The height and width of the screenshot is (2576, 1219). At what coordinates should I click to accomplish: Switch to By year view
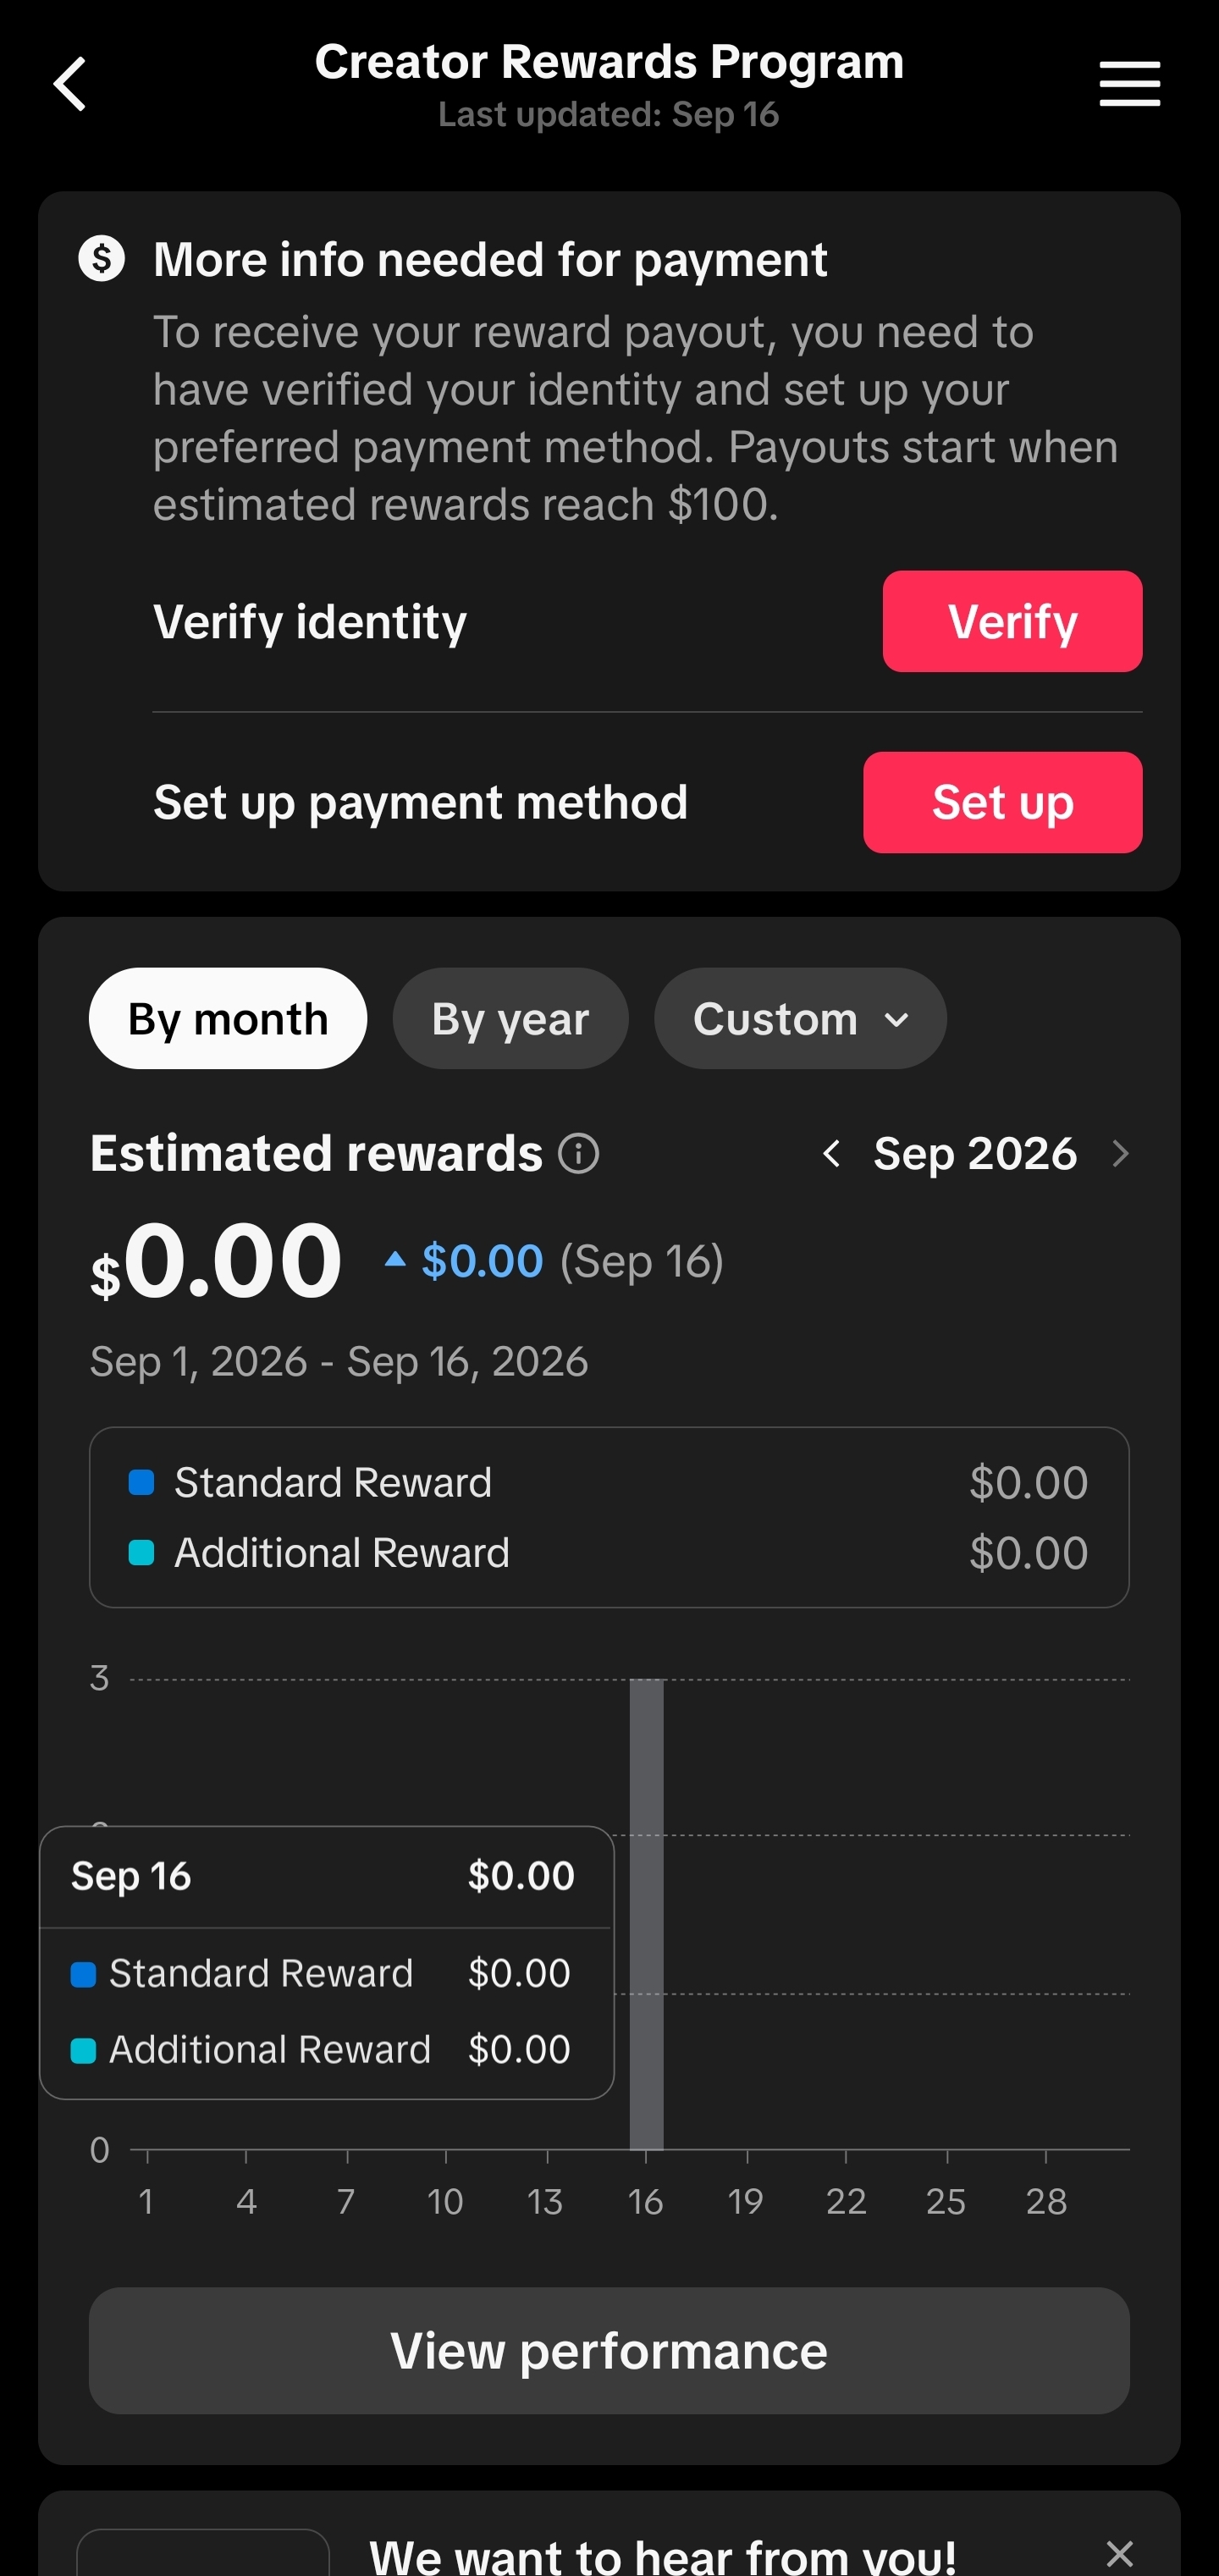510,1018
